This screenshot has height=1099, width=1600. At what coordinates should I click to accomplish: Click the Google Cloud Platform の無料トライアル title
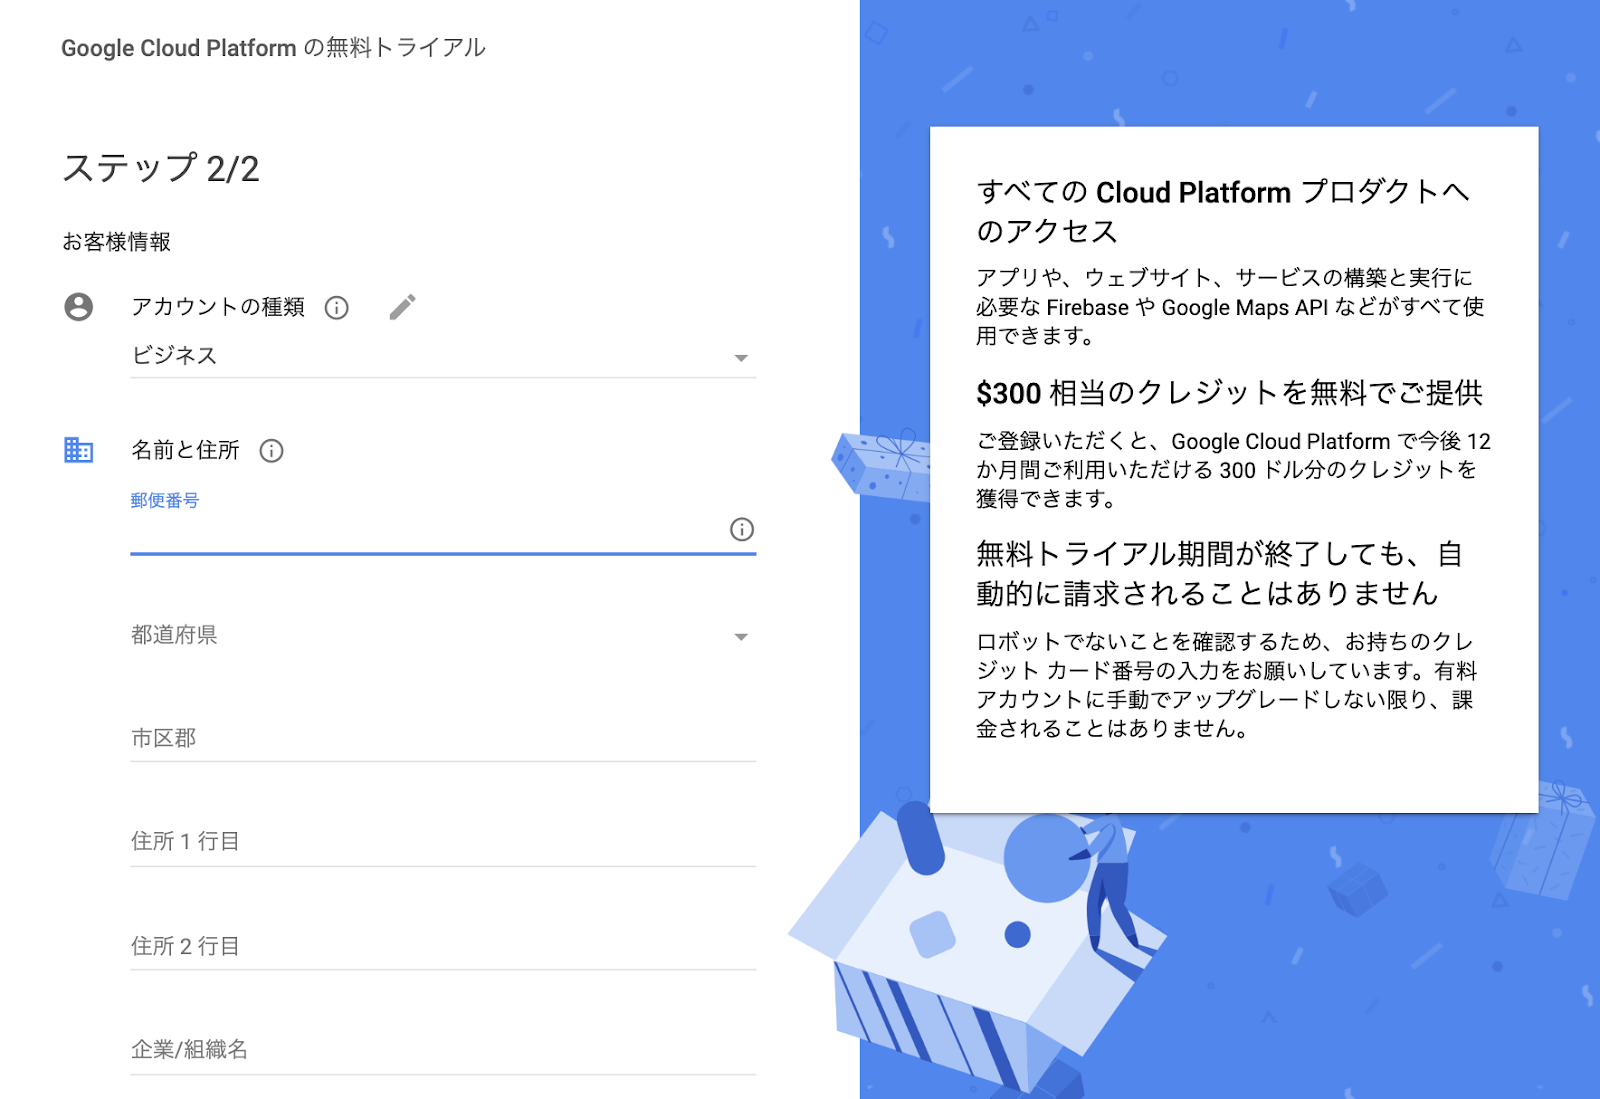tap(273, 48)
